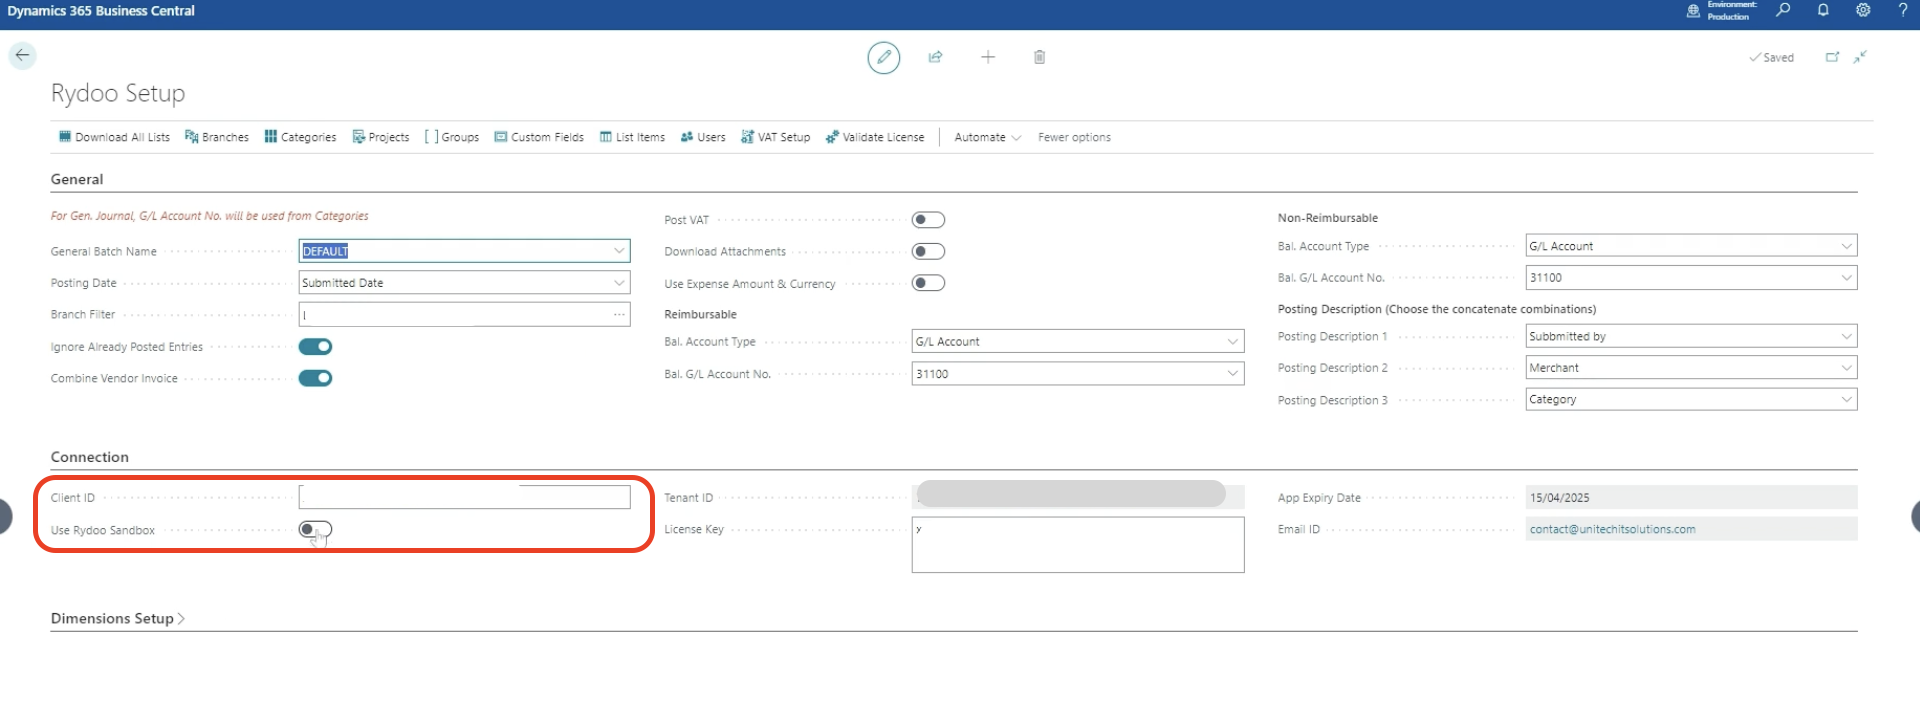
Task: Open Posting Description 3 dropdown
Action: coord(1846,400)
